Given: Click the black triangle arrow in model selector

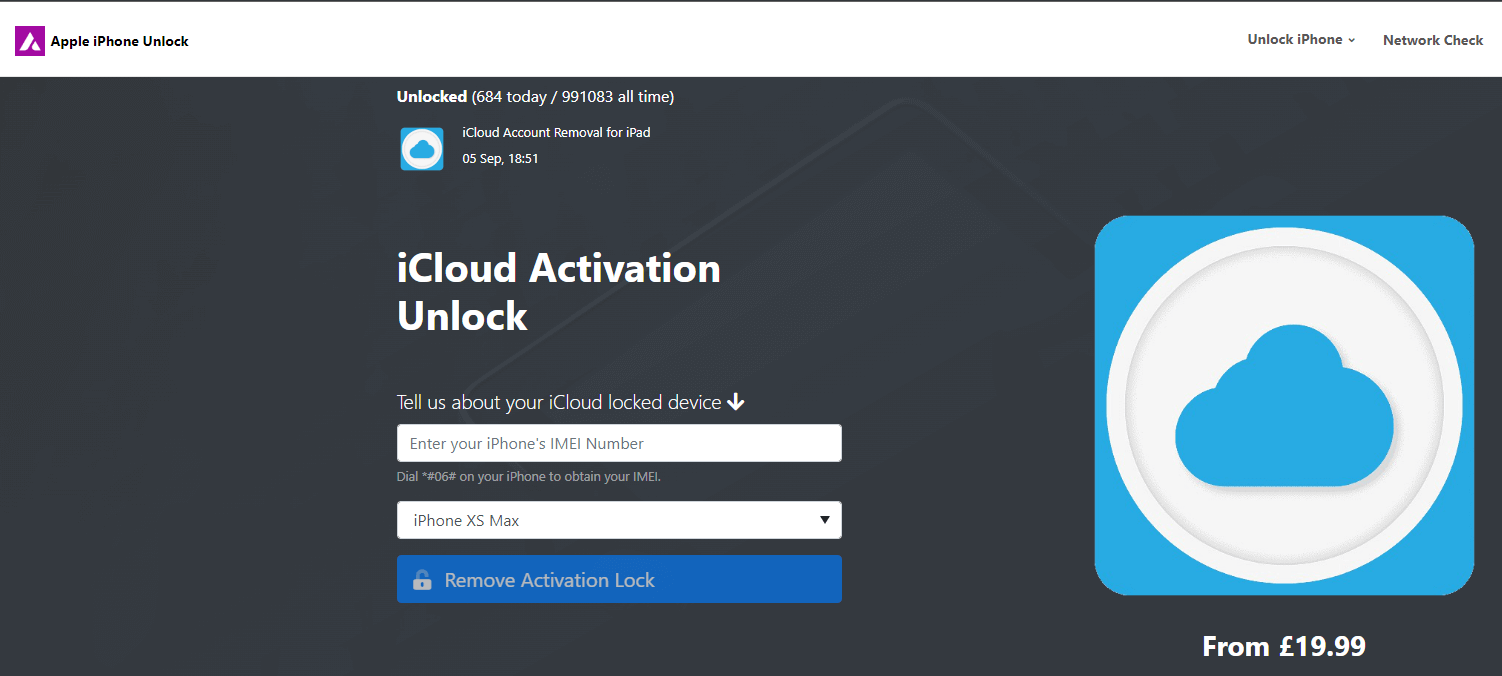Looking at the screenshot, I should point(825,520).
